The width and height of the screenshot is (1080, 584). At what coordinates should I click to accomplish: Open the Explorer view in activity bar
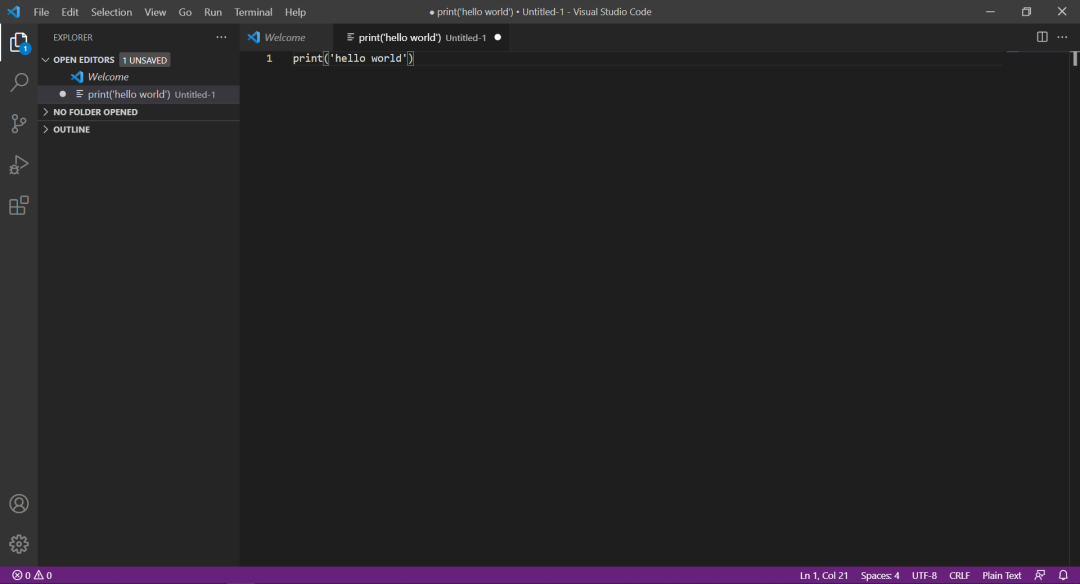[x=19, y=43]
